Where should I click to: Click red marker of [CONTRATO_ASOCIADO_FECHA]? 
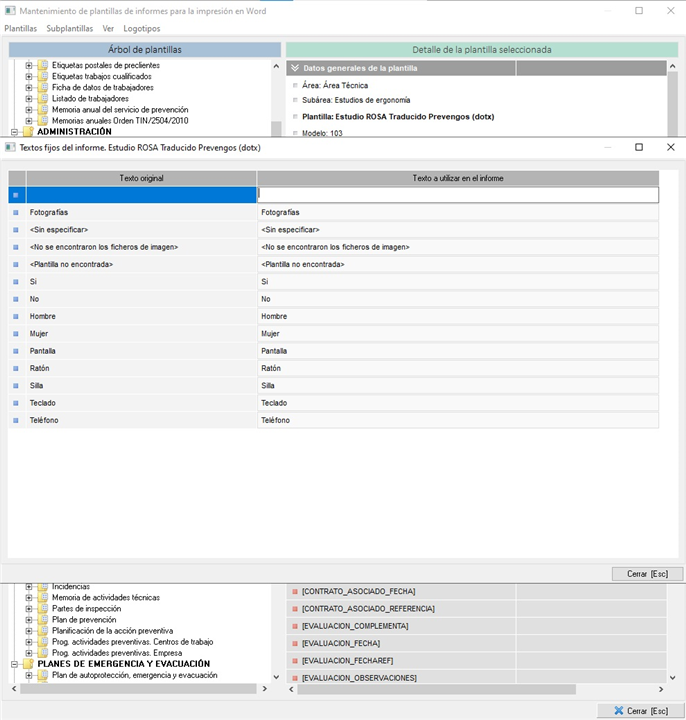(x=295, y=591)
